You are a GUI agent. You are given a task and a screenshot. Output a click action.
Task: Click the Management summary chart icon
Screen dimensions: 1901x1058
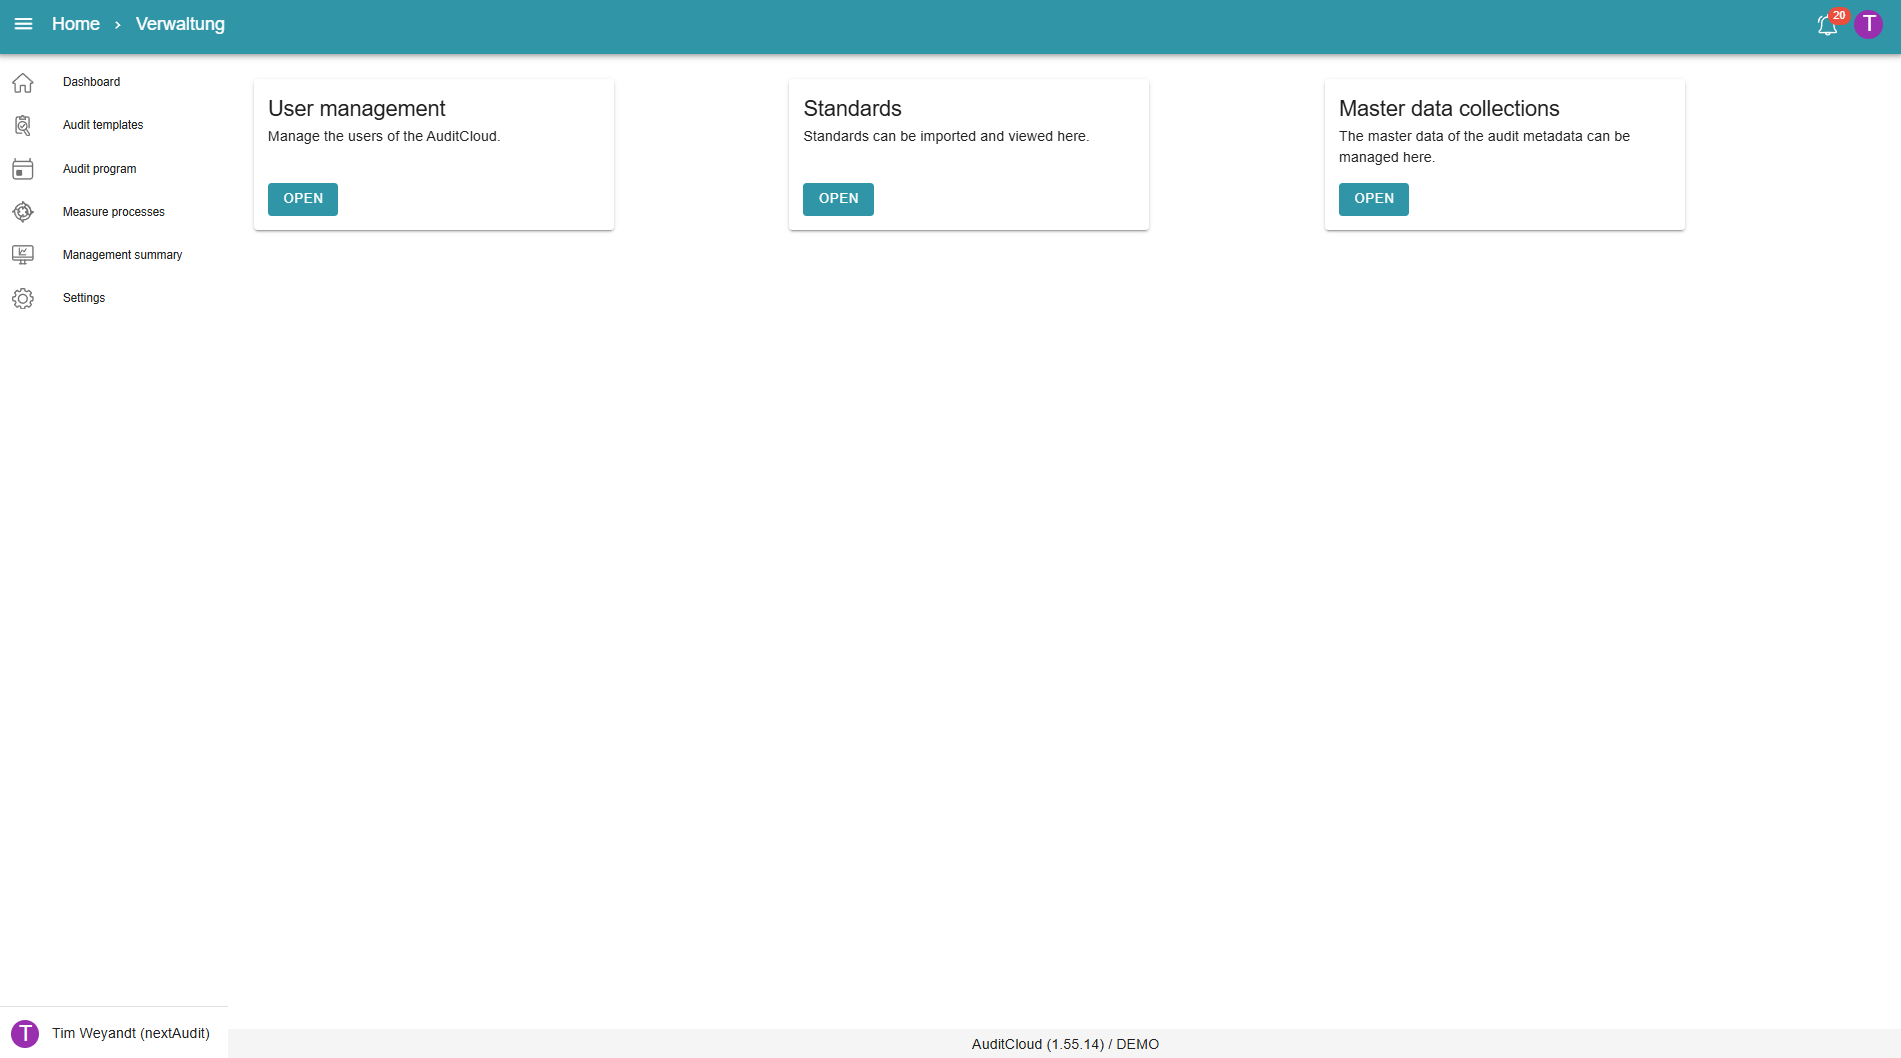coord(23,255)
